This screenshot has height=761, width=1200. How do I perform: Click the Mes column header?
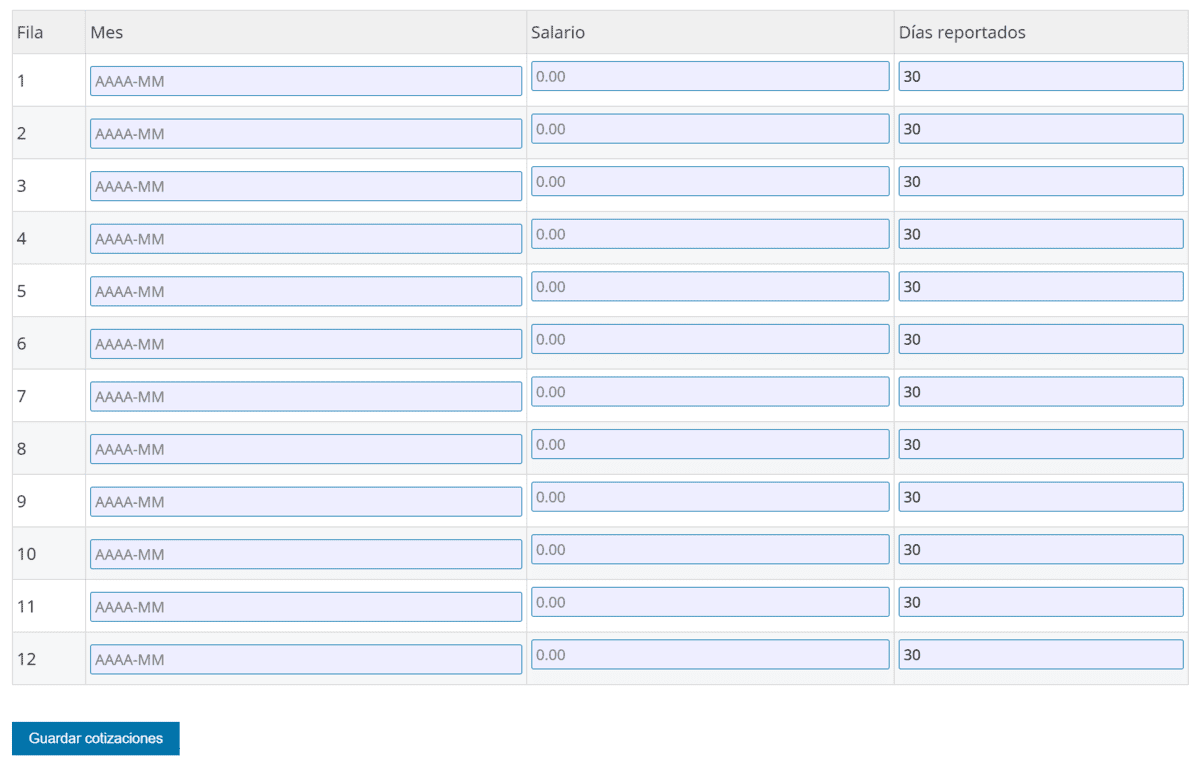click(x=107, y=33)
